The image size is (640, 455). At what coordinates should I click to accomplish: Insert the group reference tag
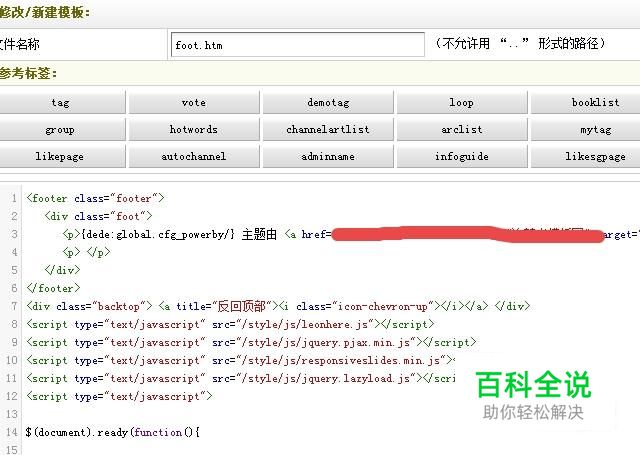(62, 129)
